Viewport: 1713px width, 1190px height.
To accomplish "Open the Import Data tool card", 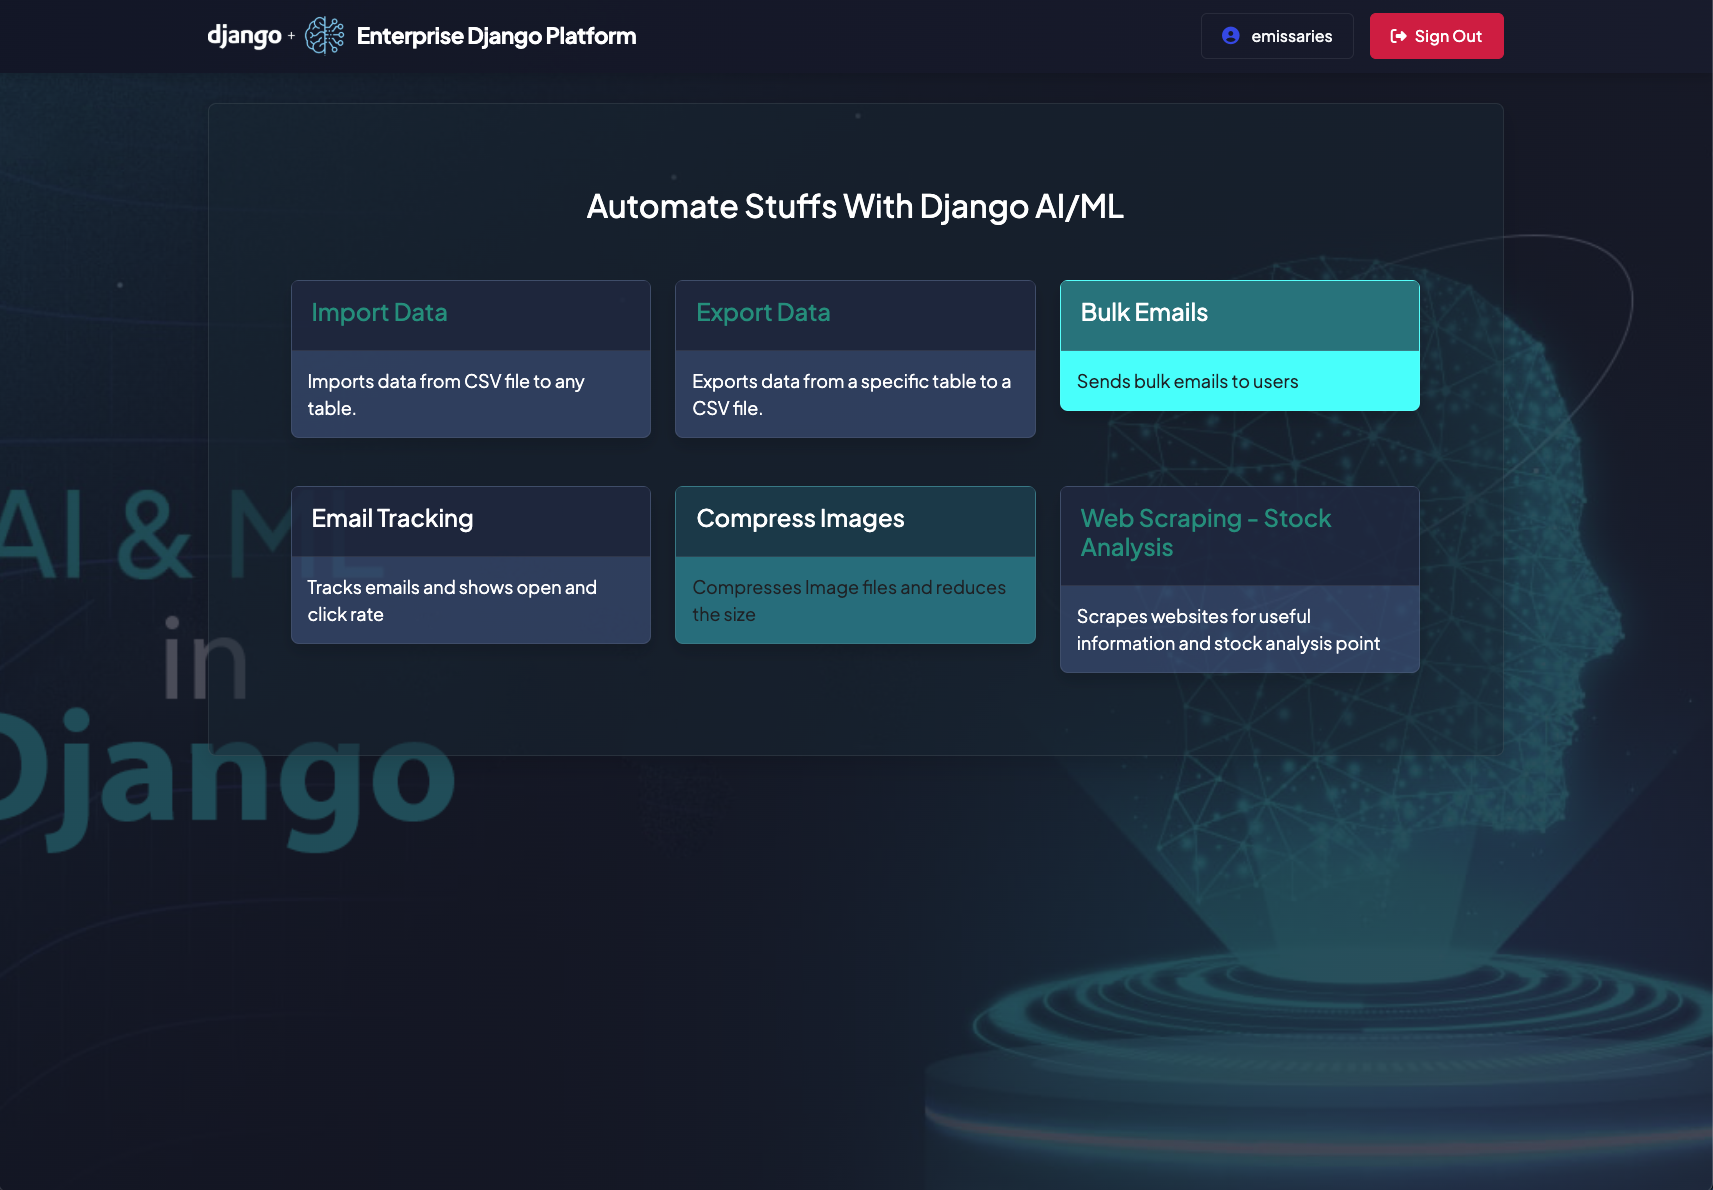I will (x=470, y=359).
